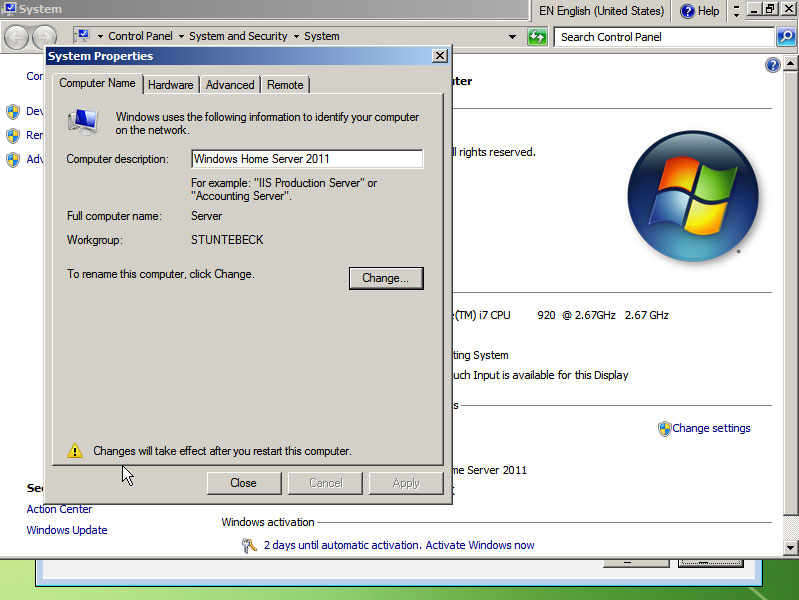
Task: Click the Close button in System Properties
Action: tap(243, 483)
